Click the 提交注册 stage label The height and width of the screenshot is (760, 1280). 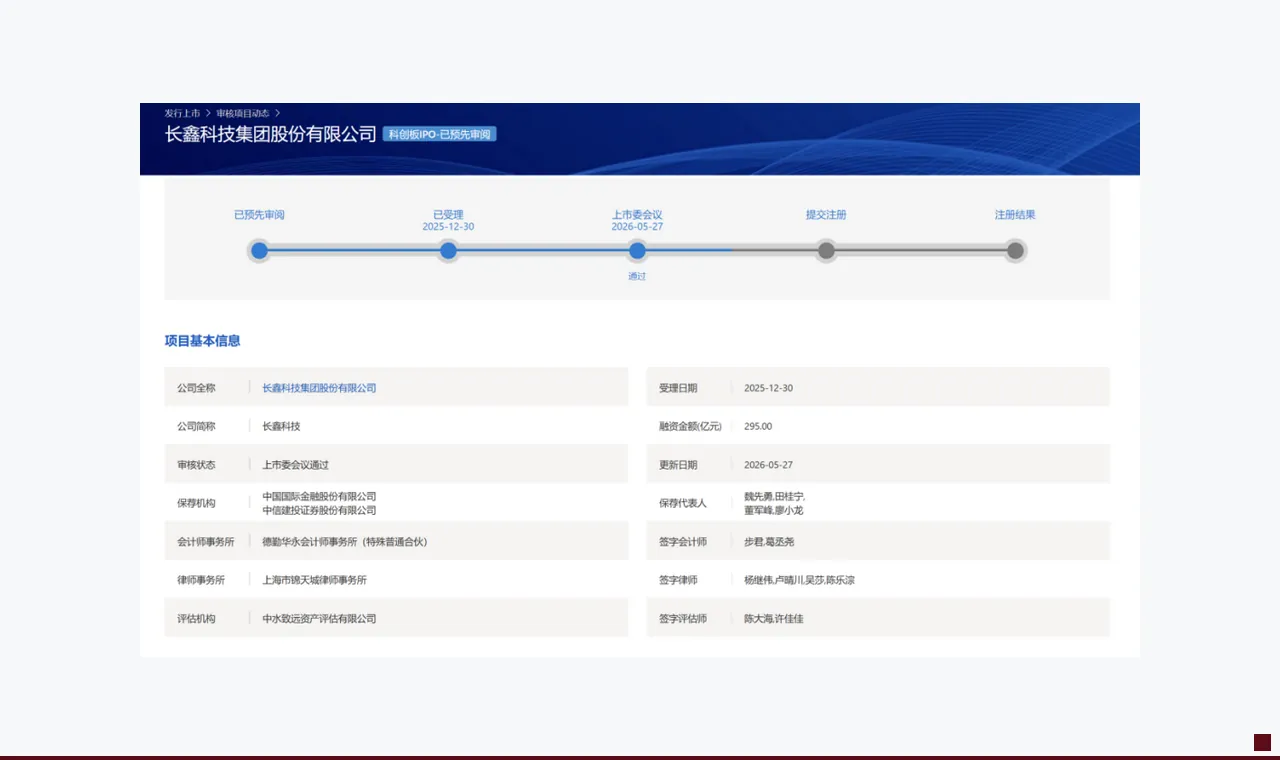826,215
